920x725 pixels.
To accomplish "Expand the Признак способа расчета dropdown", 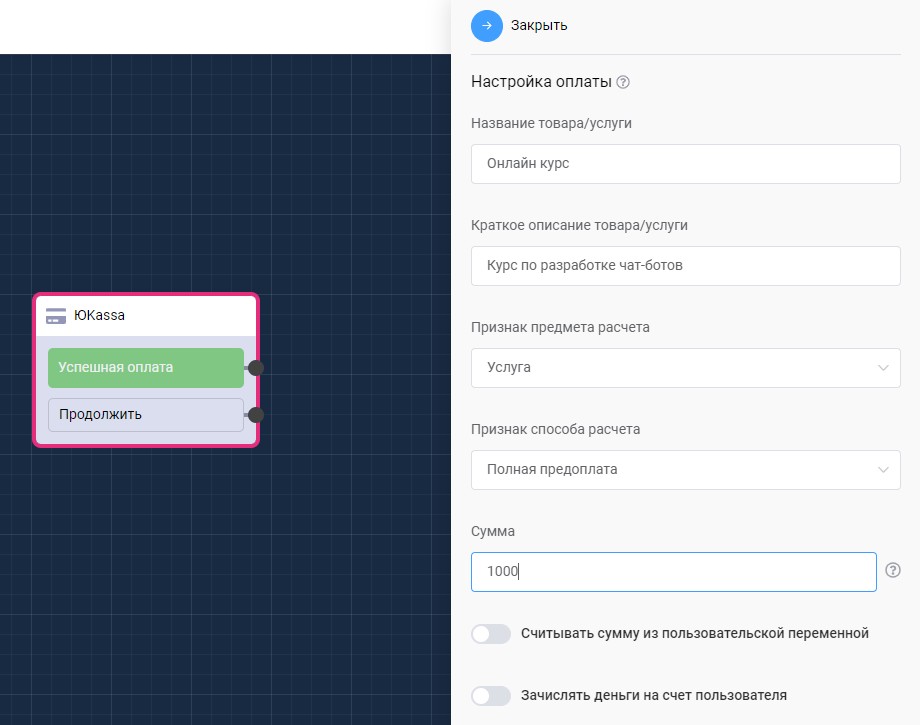I will click(x=685, y=470).
